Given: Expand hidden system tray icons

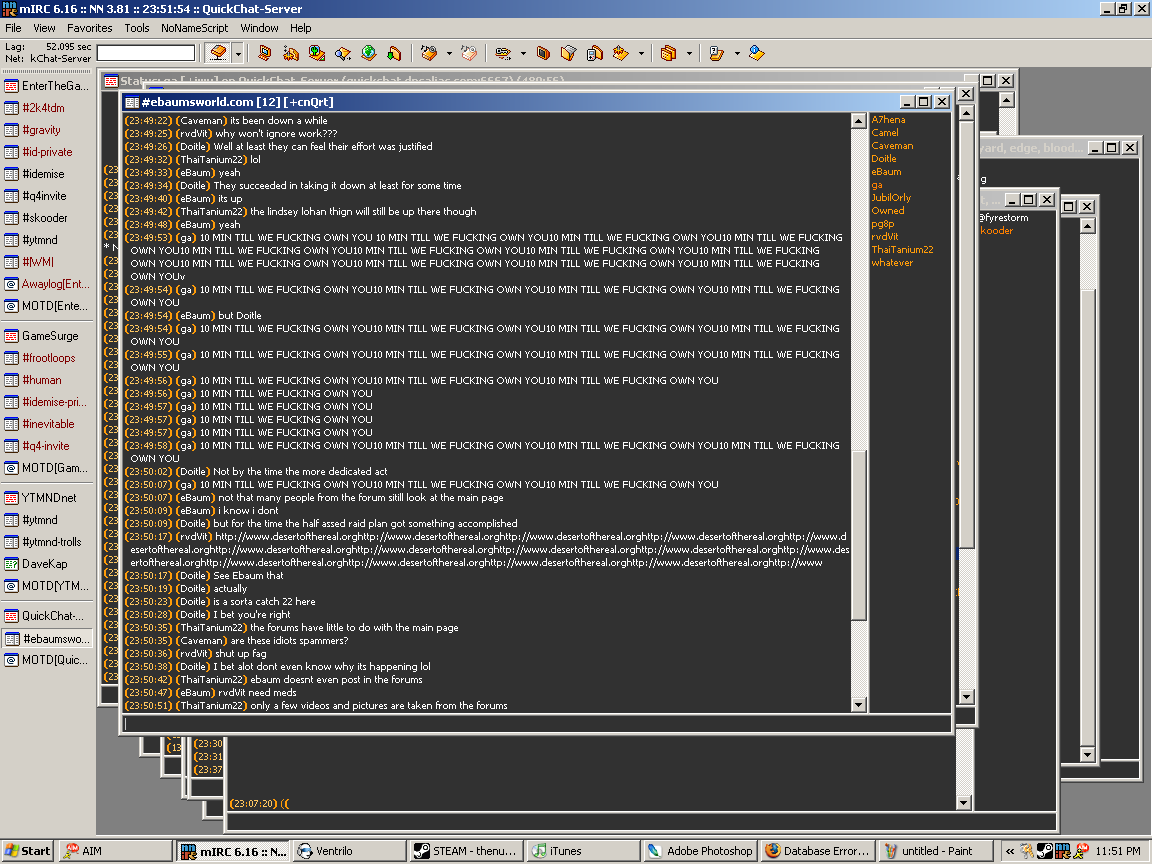Looking at the screenshot, I should click(1009, 851).
